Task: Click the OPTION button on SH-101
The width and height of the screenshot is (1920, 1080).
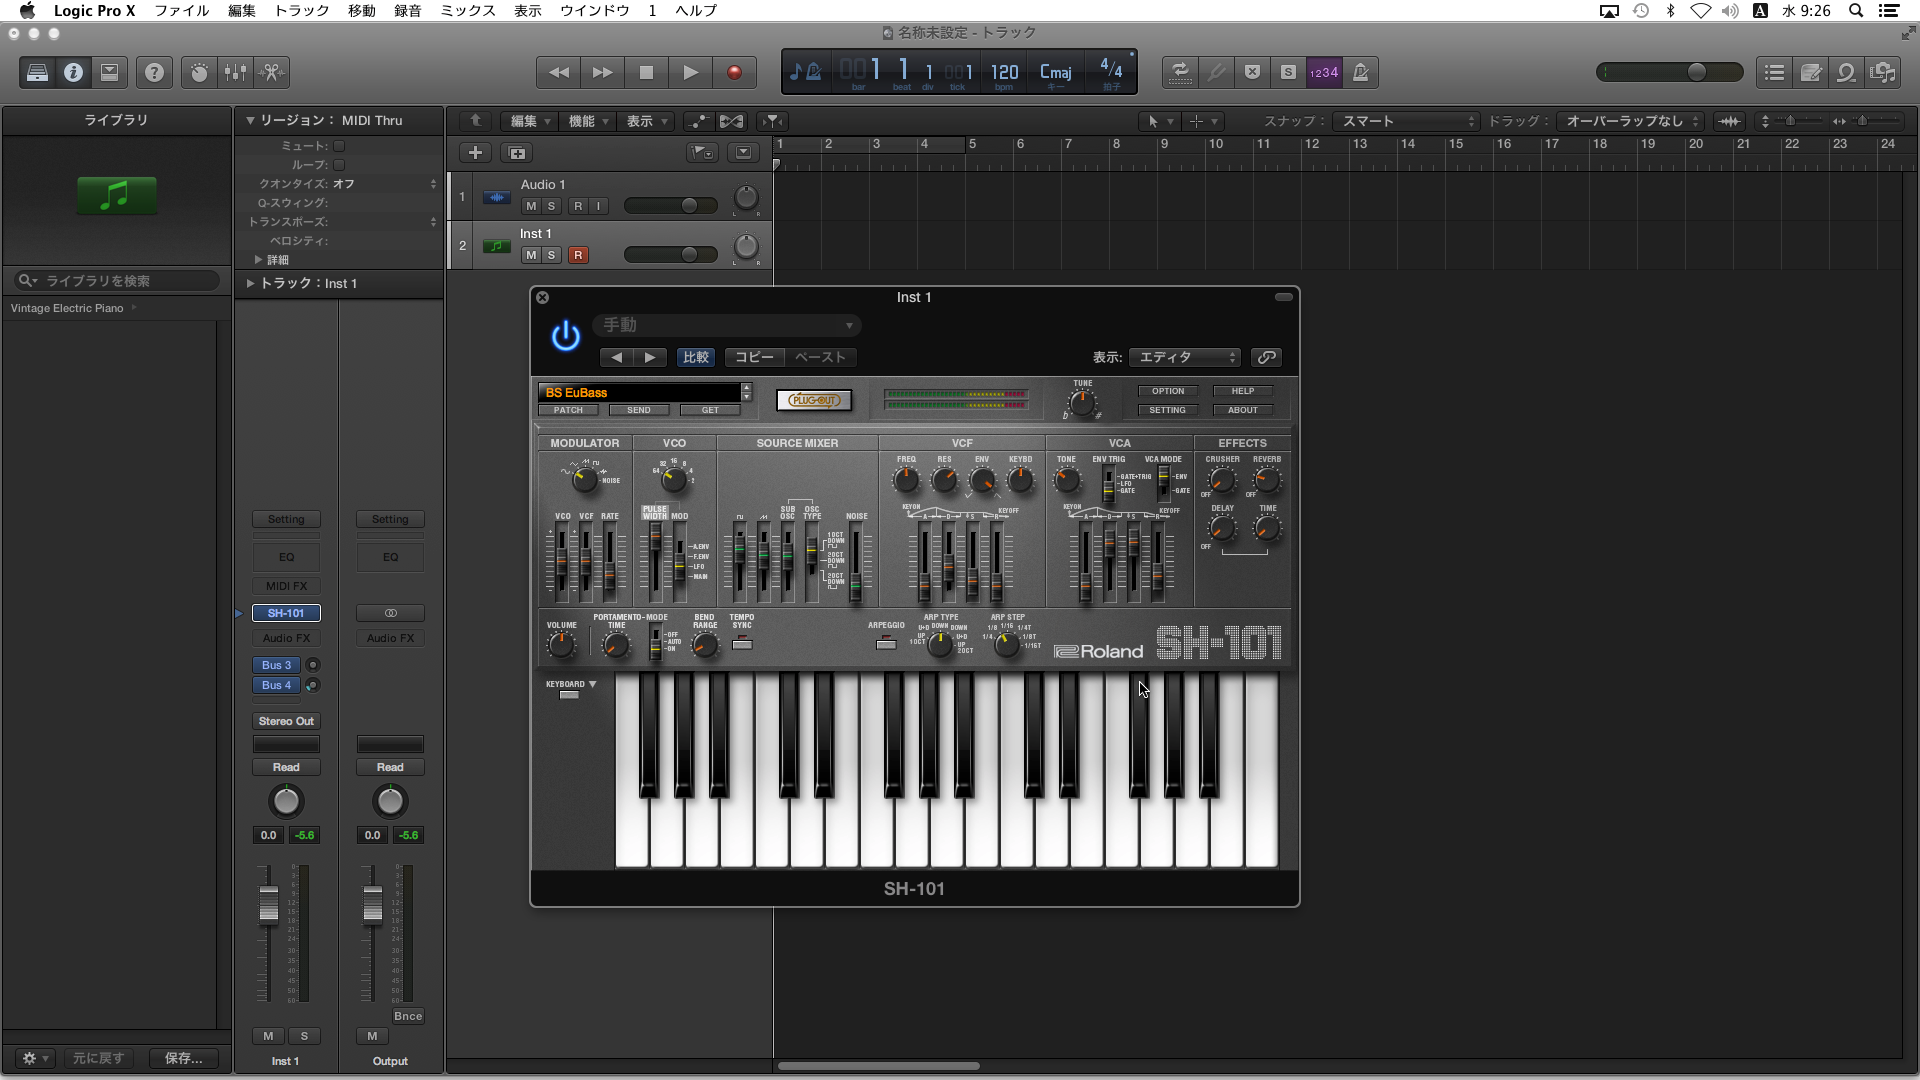Action: tap(1167, 391)
